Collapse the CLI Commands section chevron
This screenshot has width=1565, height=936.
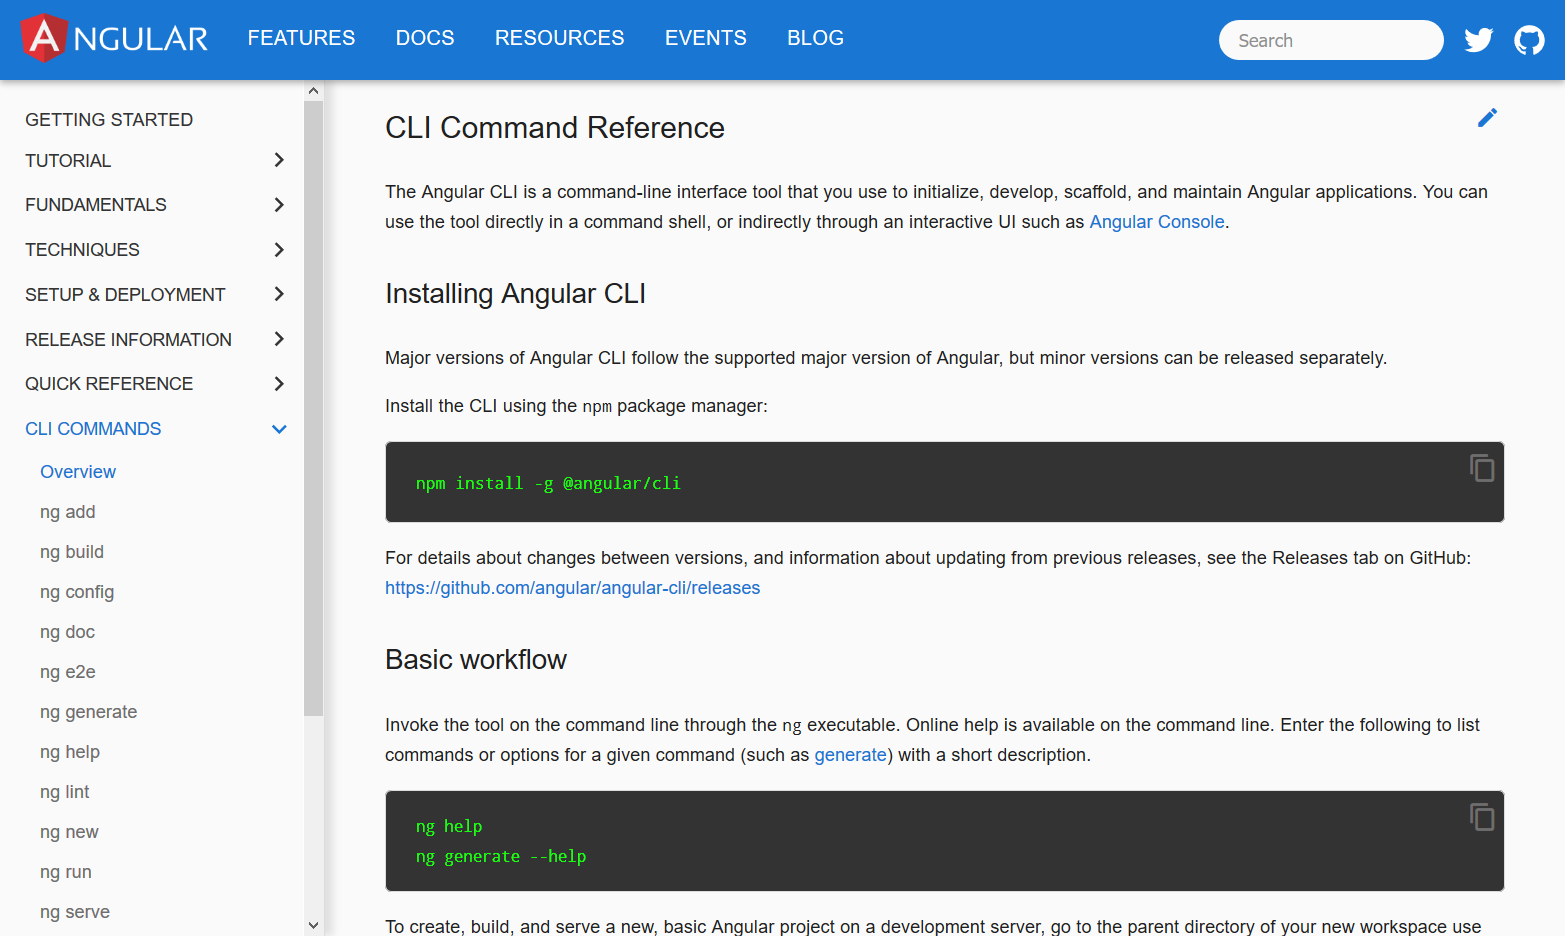point(279,429)
